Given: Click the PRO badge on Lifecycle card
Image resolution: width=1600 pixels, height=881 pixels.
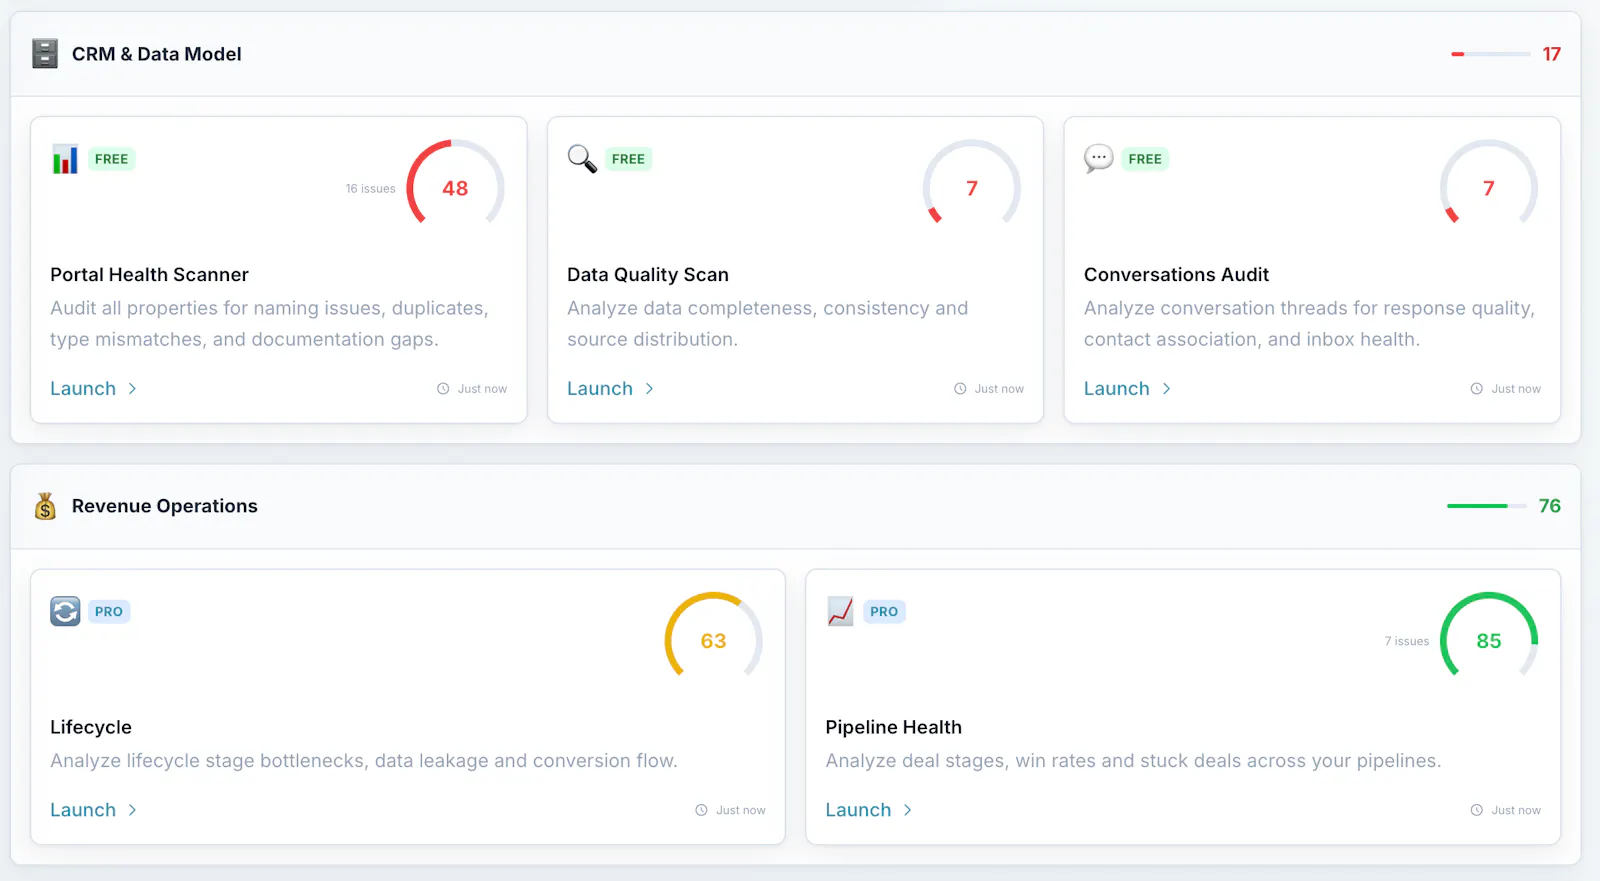Looking at the screenshot, I should tap(109, 611).
